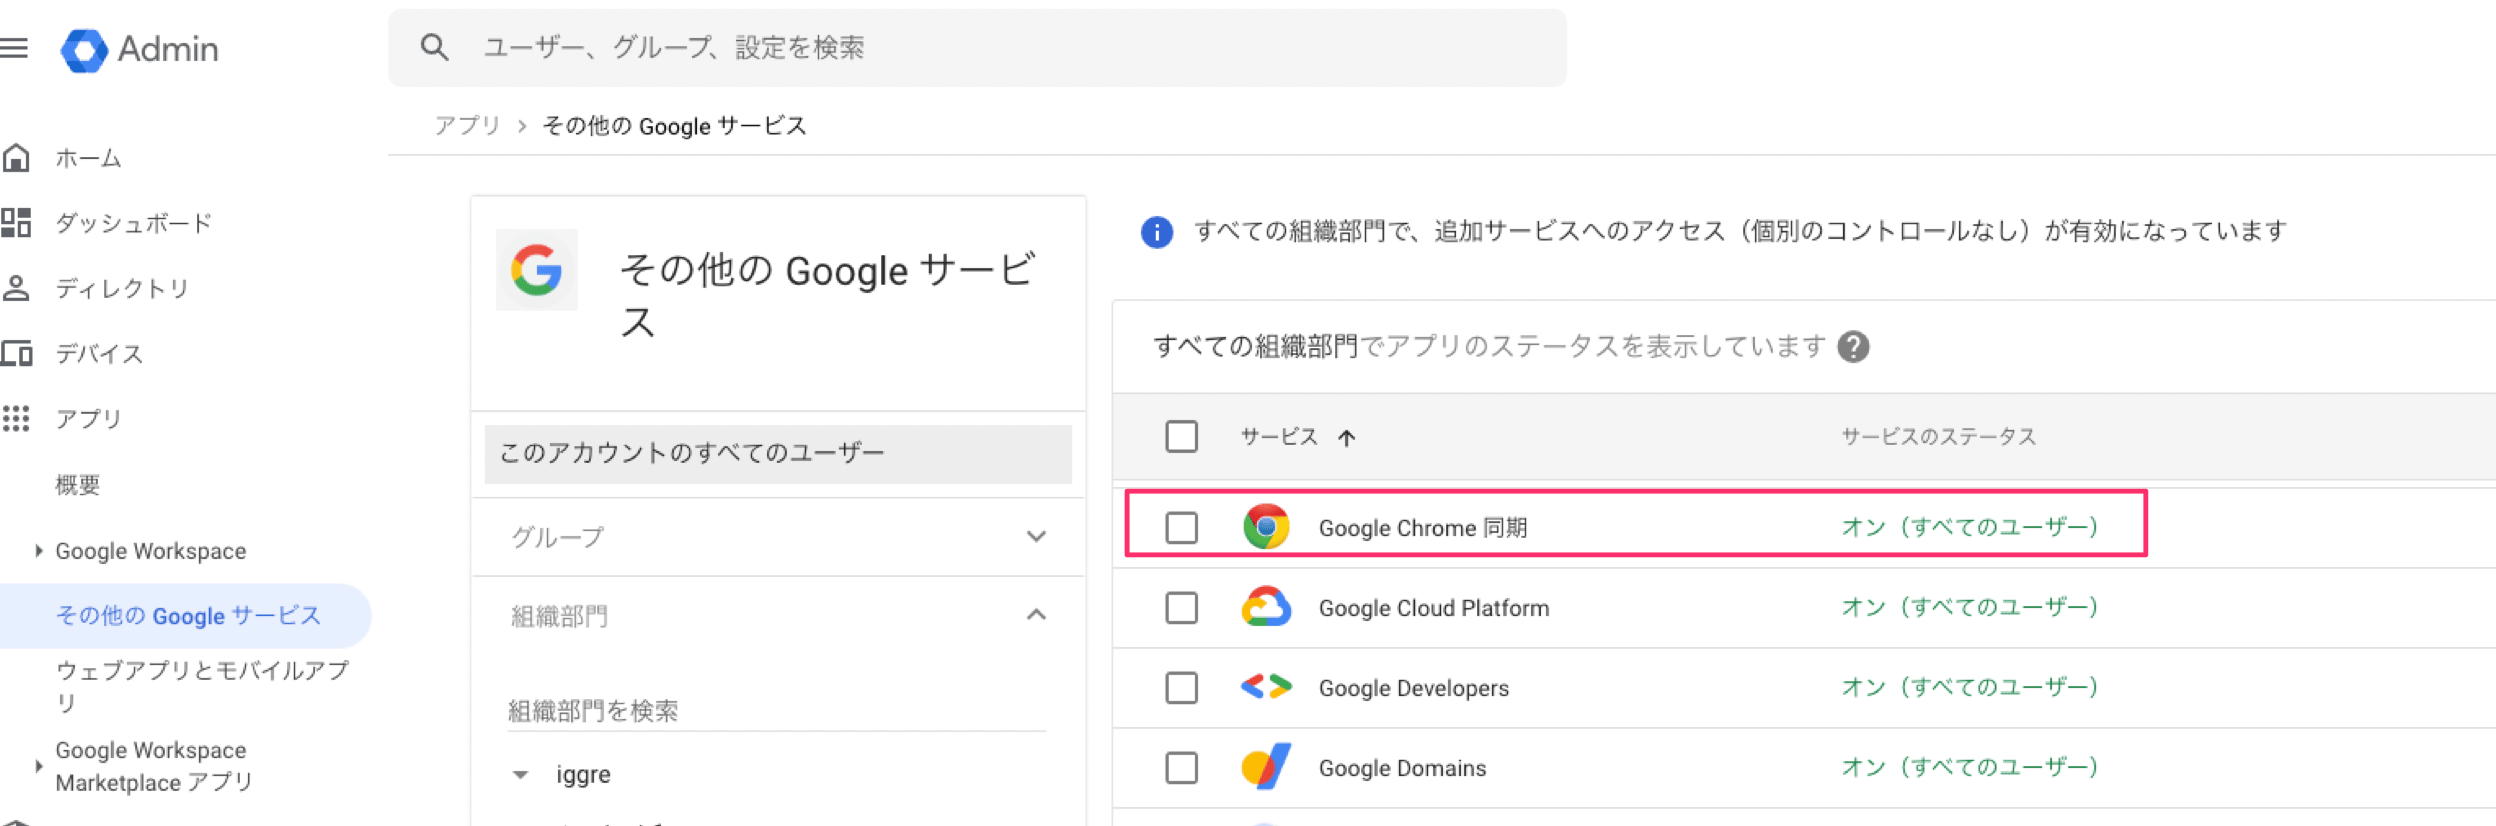Check the Google Cloud Platform checkbox
The width and height of the screenshot is (2496, 826).
tap(1181, 607)
